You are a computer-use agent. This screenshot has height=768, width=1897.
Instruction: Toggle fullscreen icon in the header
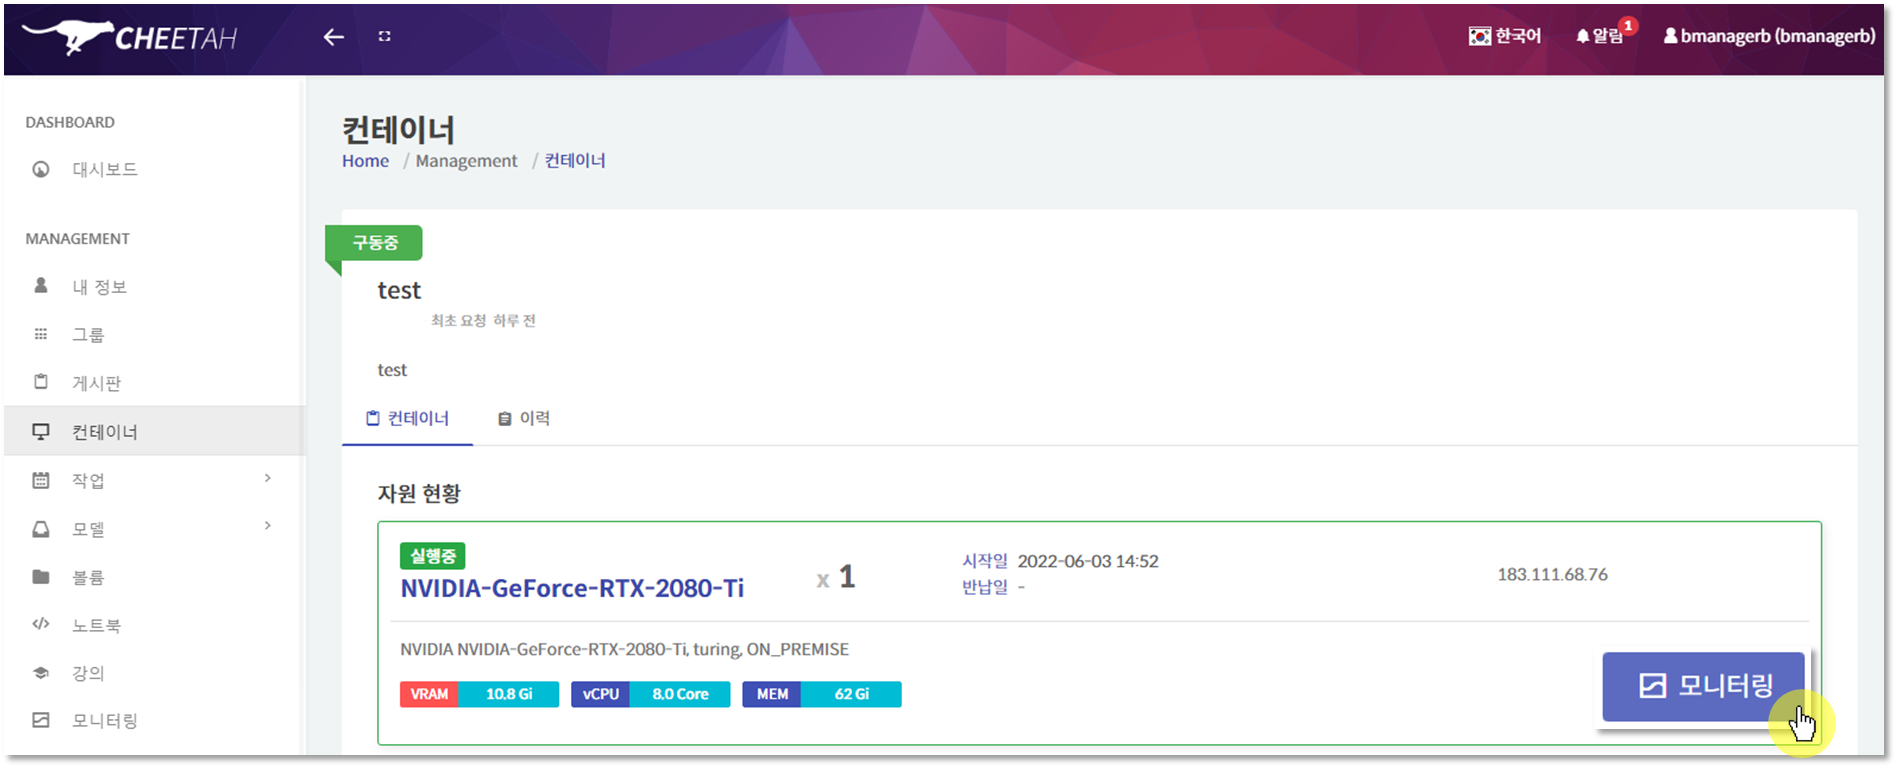tap(384, 36)
